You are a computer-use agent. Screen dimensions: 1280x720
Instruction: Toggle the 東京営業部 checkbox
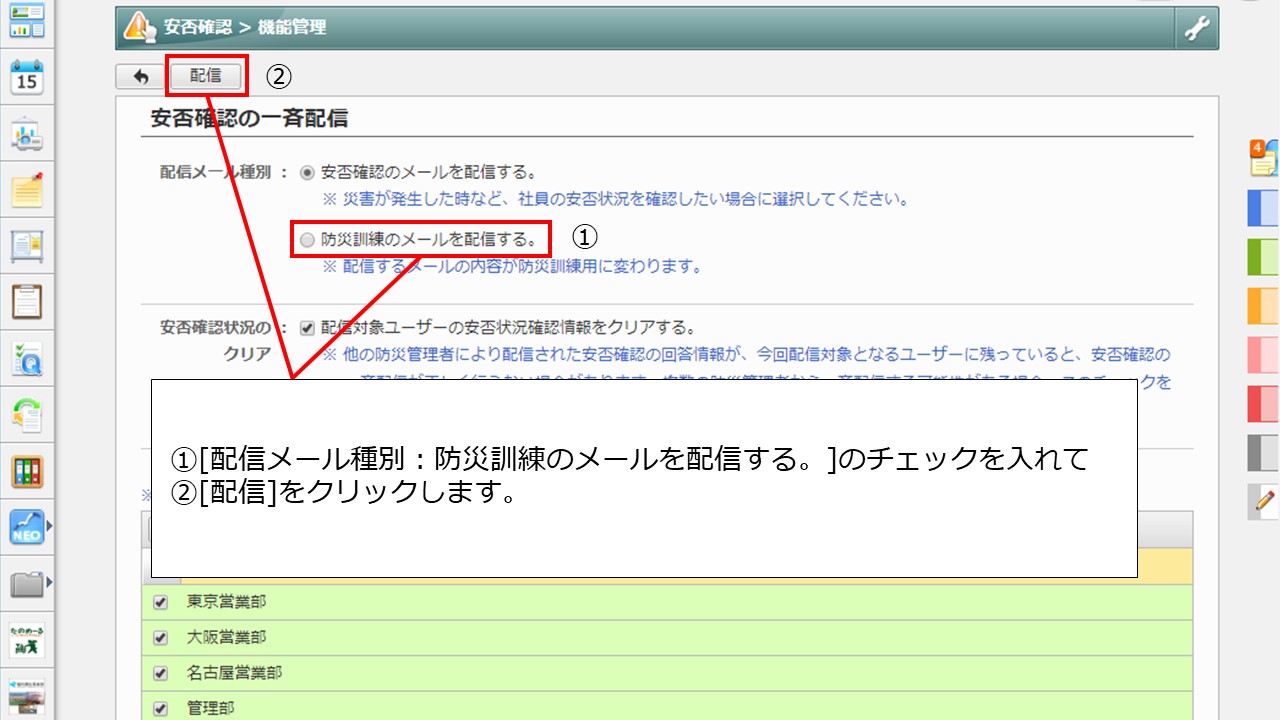[160, 603]
